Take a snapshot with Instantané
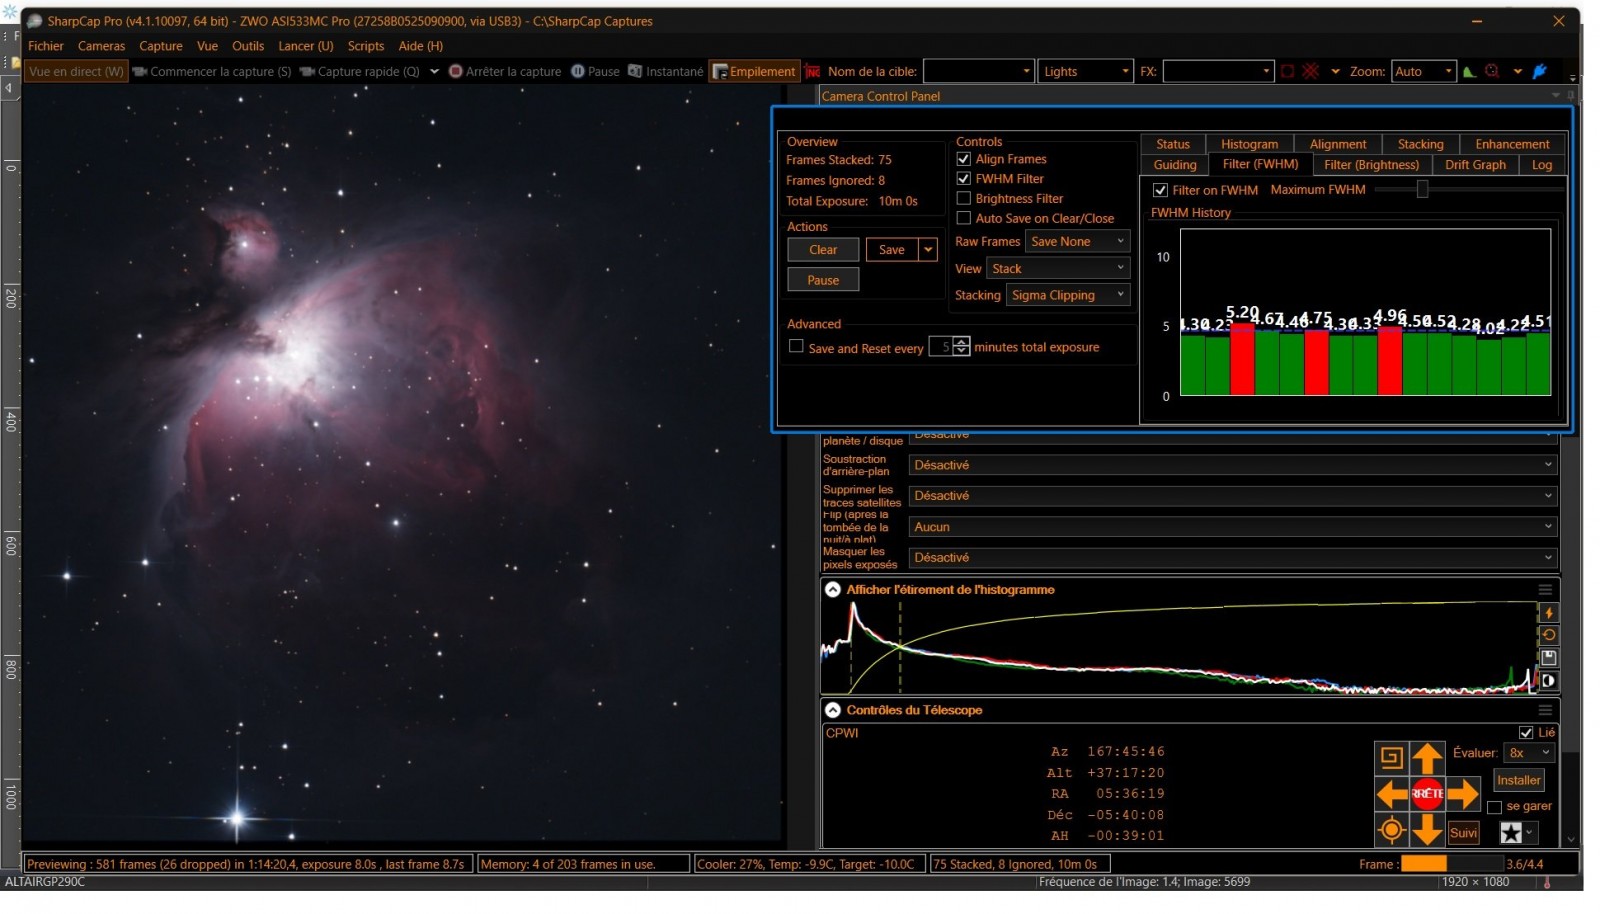The image size is (1600, 914). pos(665,72)
